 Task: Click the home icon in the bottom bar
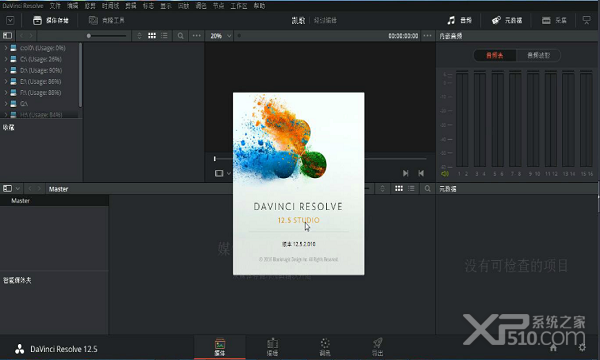pyautogui.click(x=553, y=347)
